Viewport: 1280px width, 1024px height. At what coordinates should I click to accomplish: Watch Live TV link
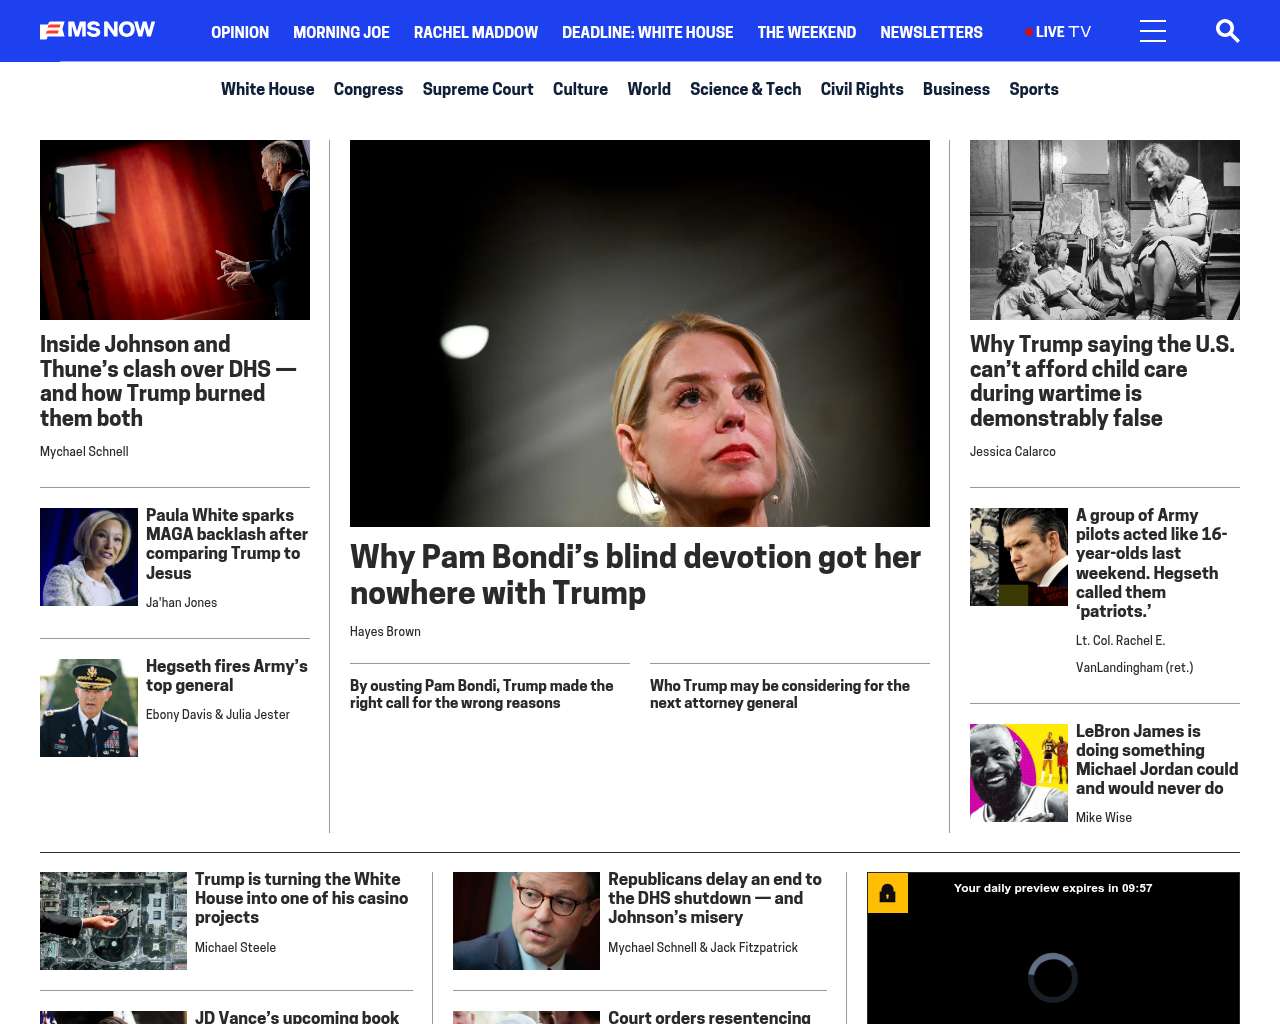pyautogui.click(x=1058, y=32)
